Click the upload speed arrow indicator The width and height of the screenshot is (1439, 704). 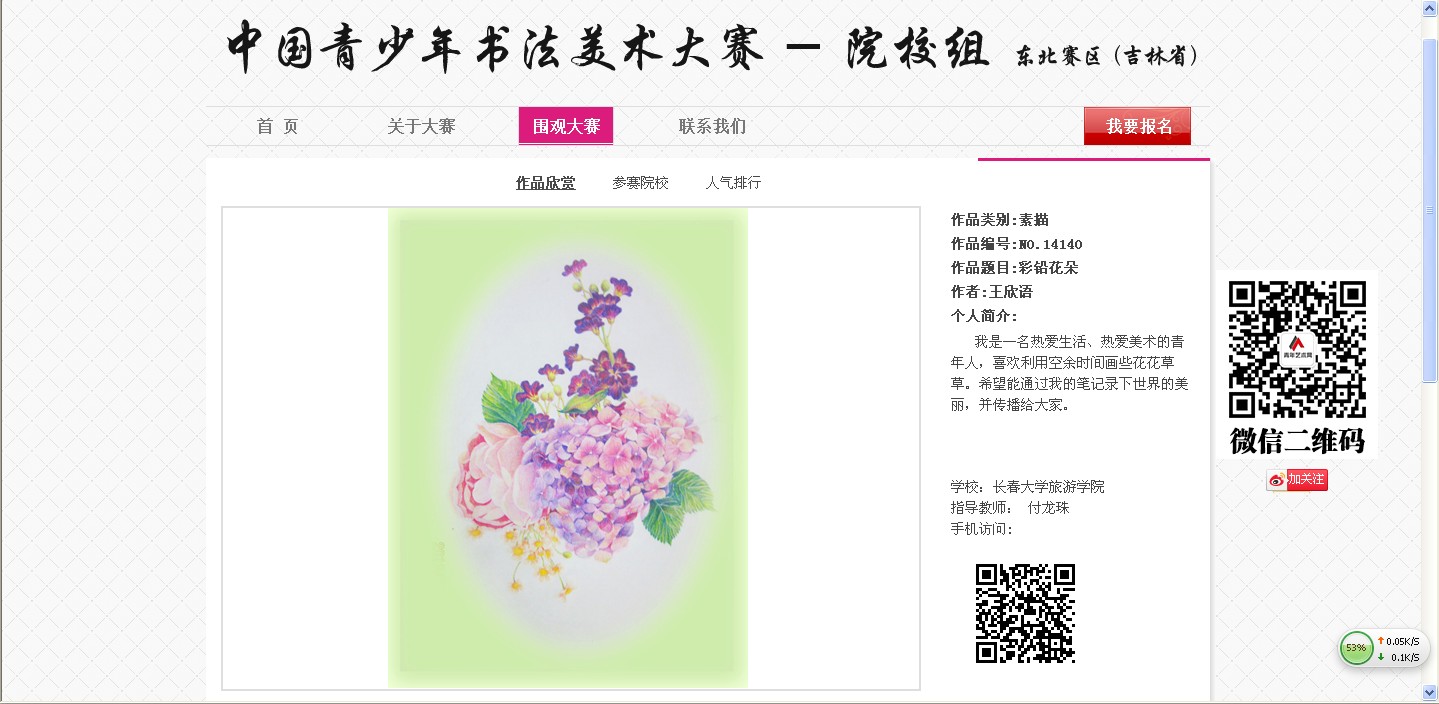pyautogui.click(x=1381, y=641)
